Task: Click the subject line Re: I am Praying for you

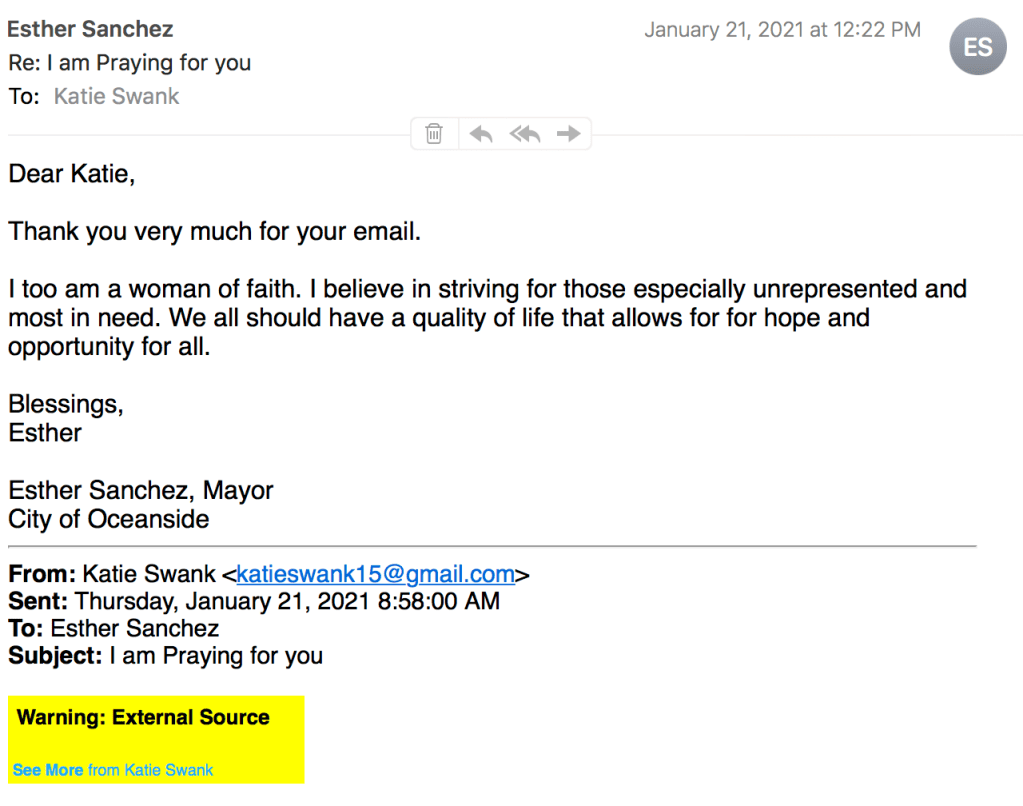Action: [130, 62]
